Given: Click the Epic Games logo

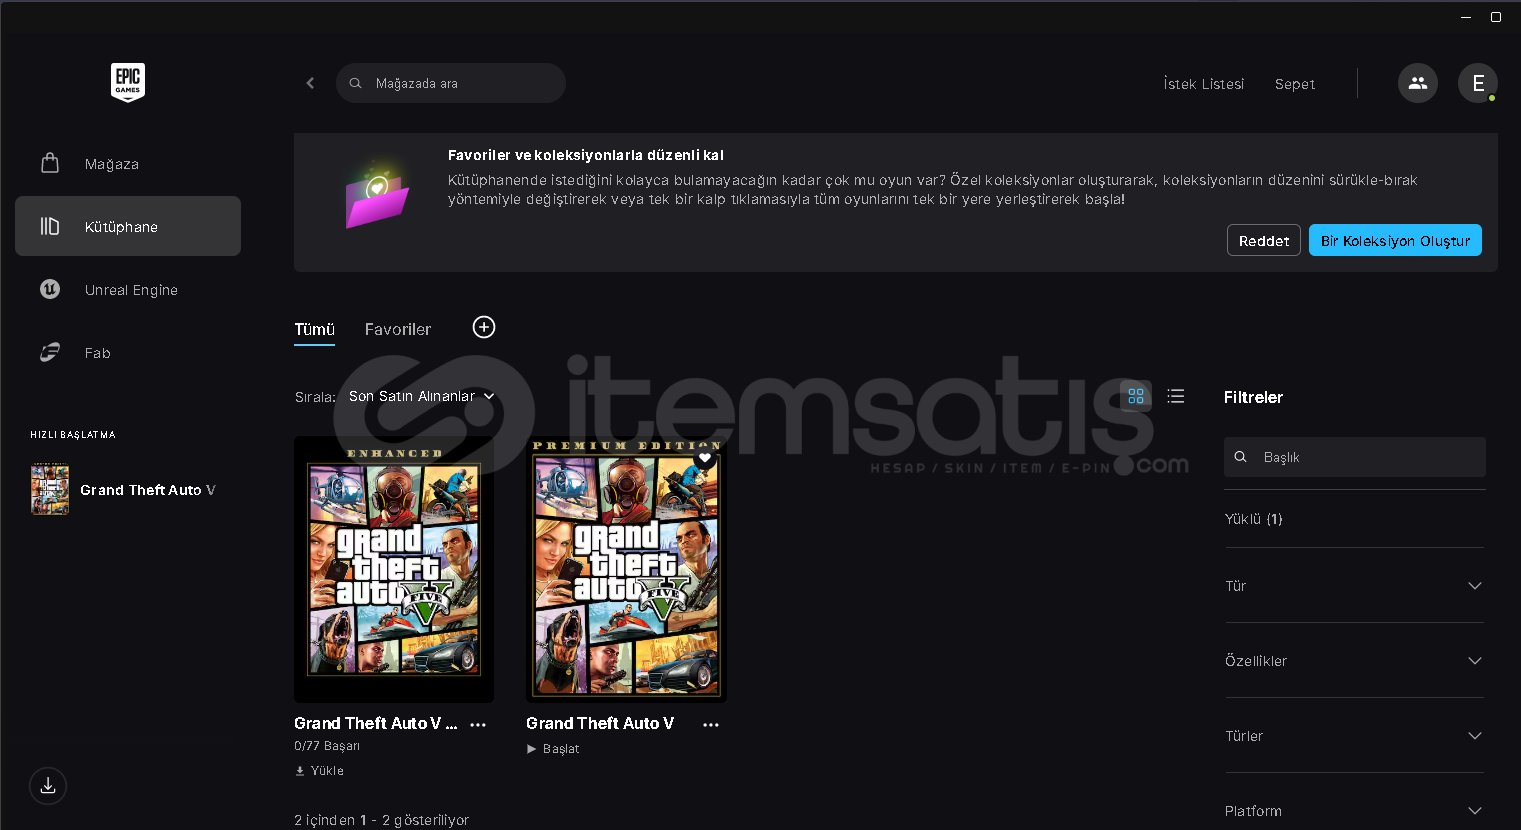Looking at the screenshot, I should click(x=128, y=82).
